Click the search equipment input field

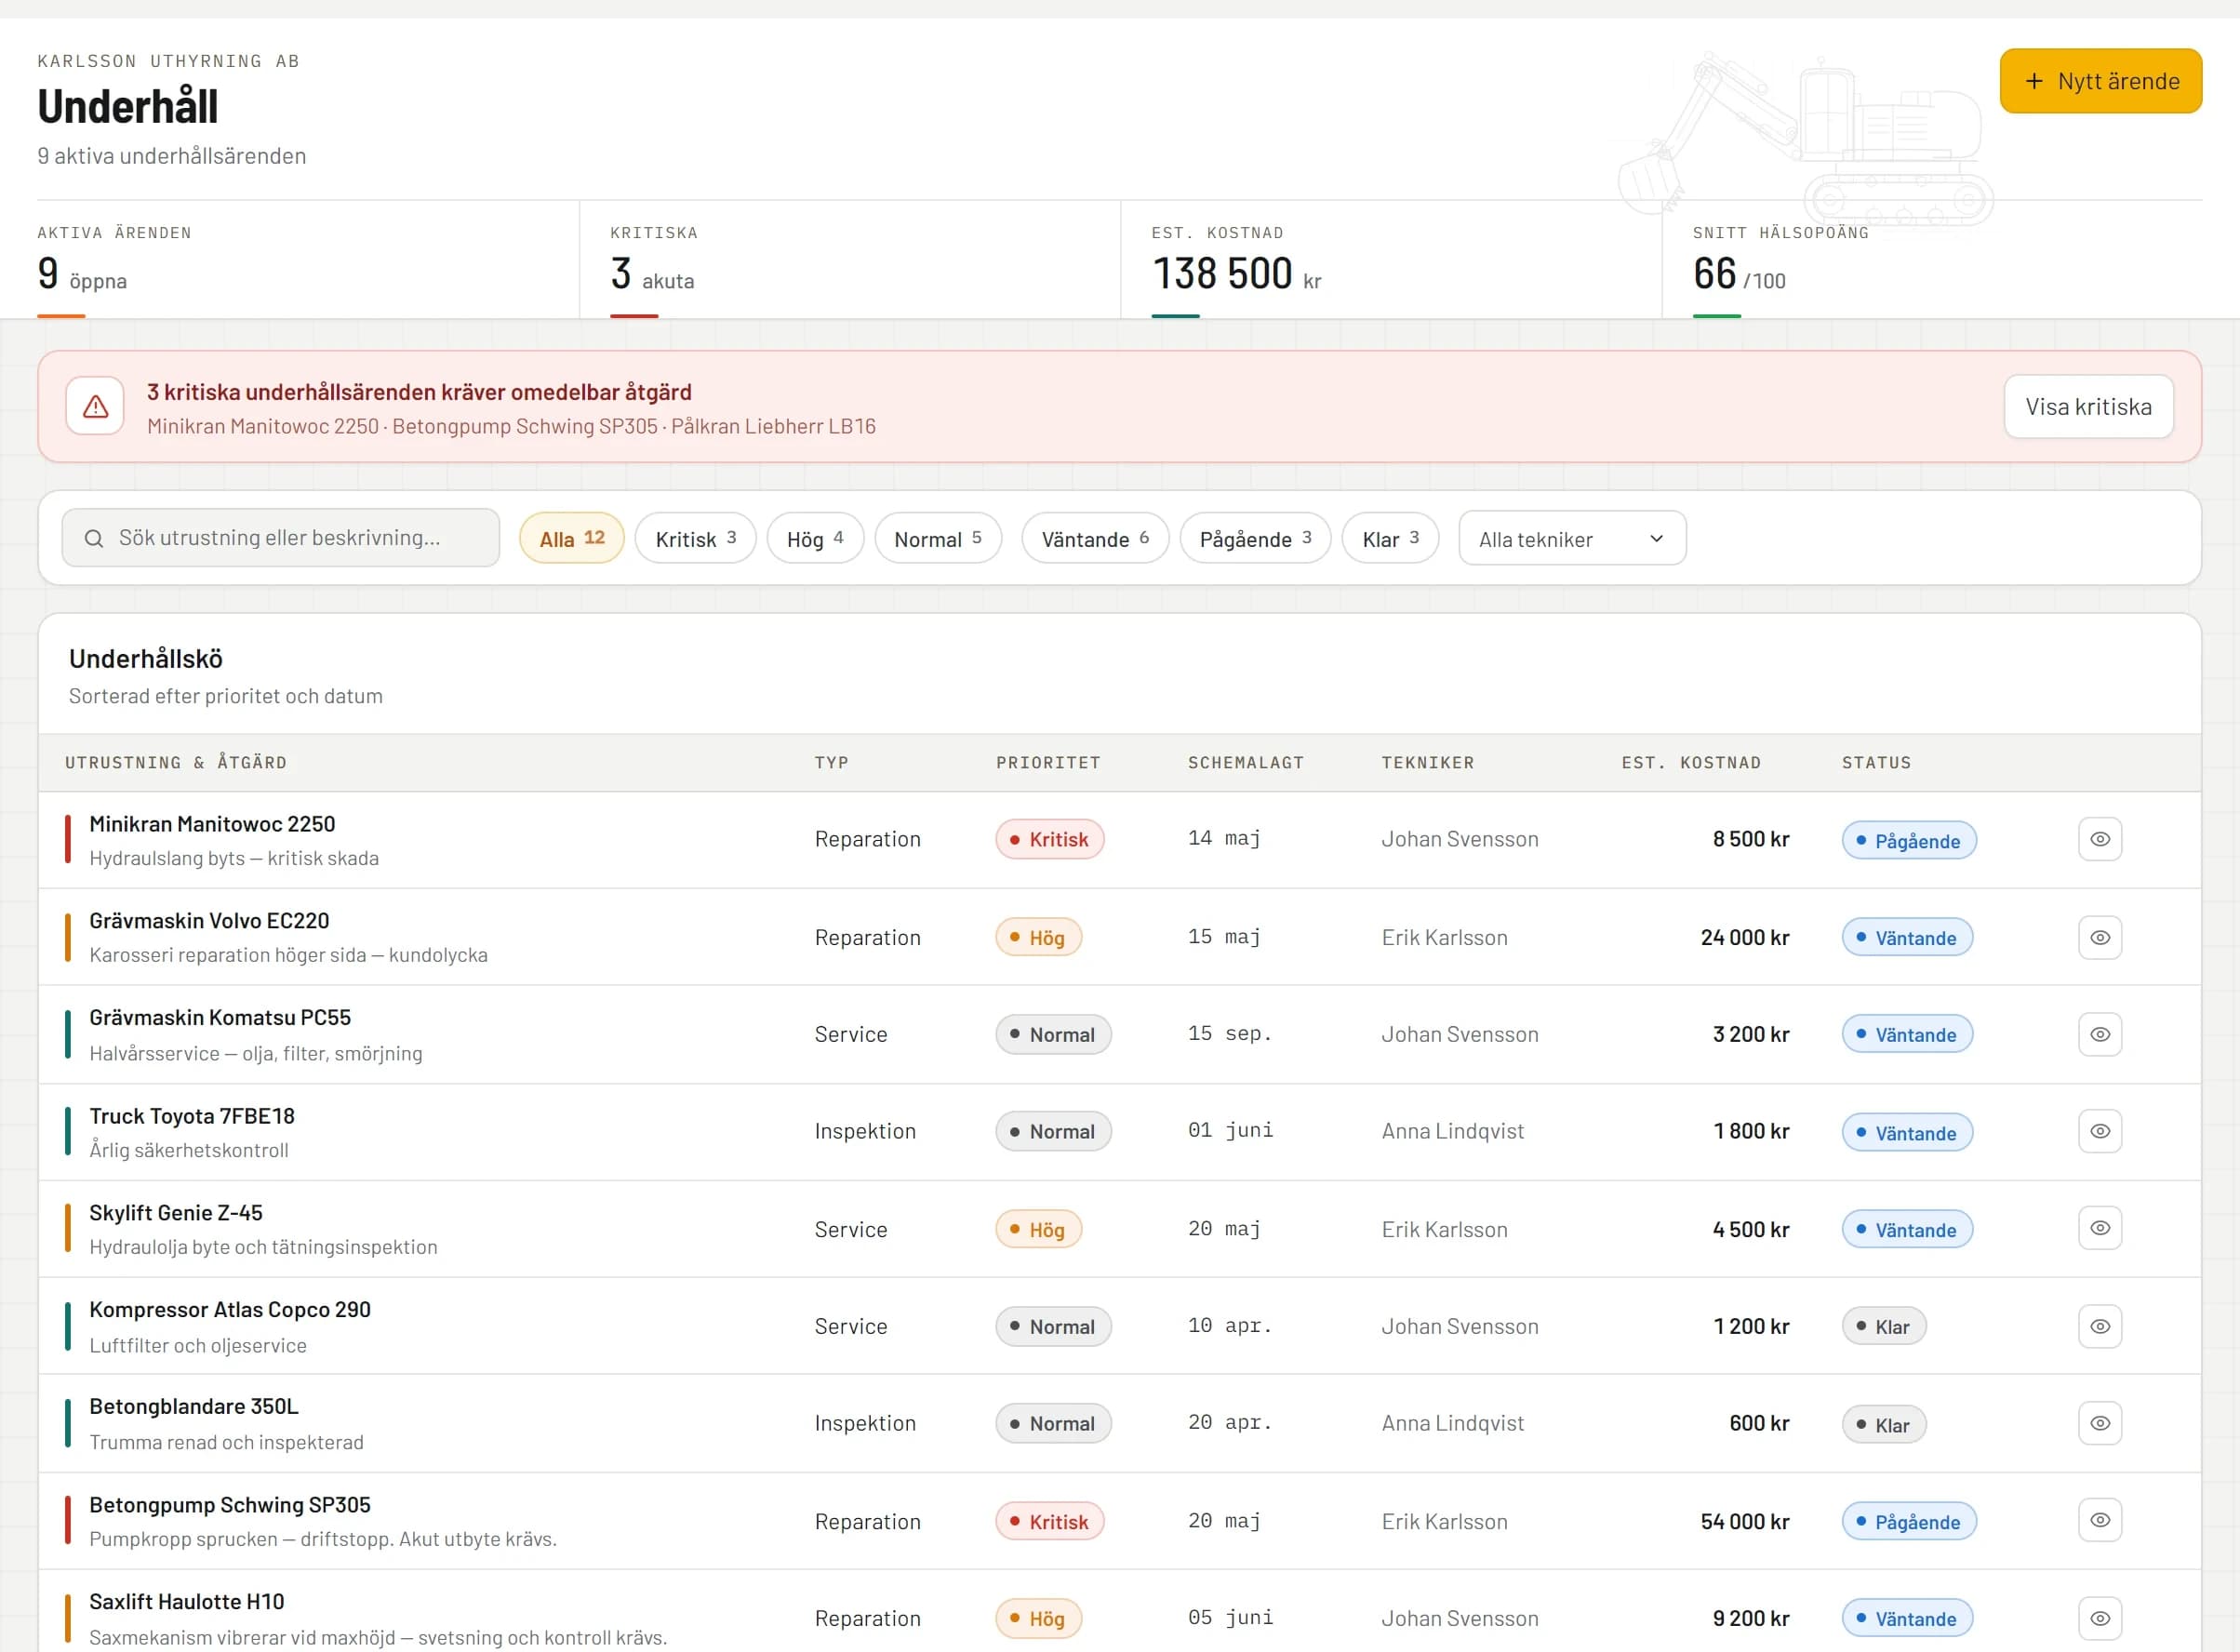pyautogui.click(x=281, y=538)
